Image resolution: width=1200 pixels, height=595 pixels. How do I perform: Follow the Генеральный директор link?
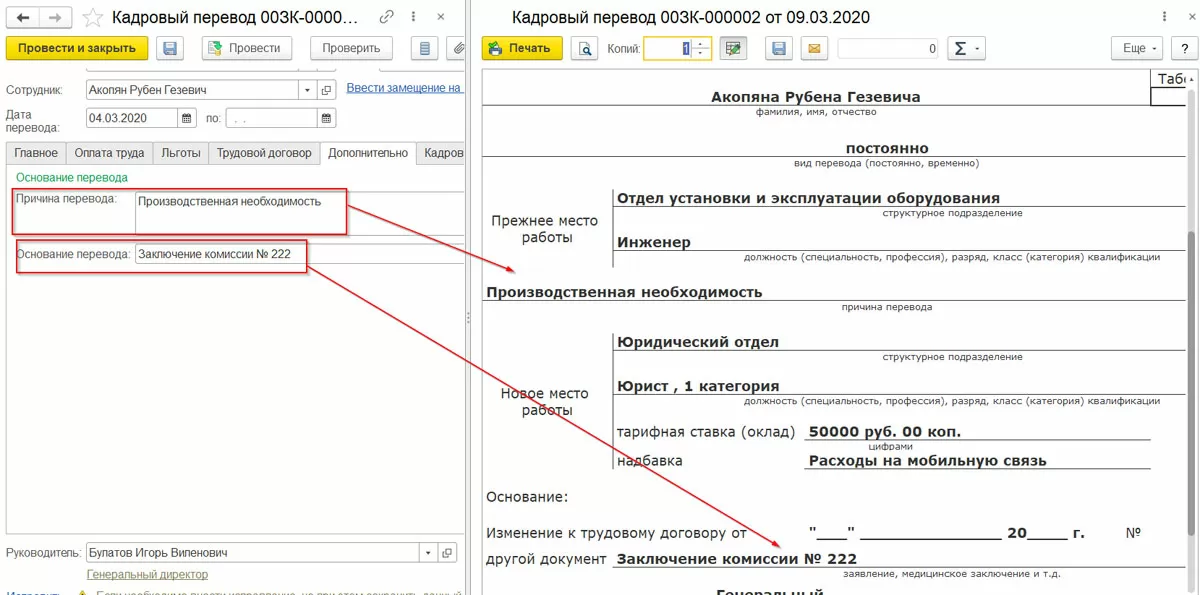point(147,575)
